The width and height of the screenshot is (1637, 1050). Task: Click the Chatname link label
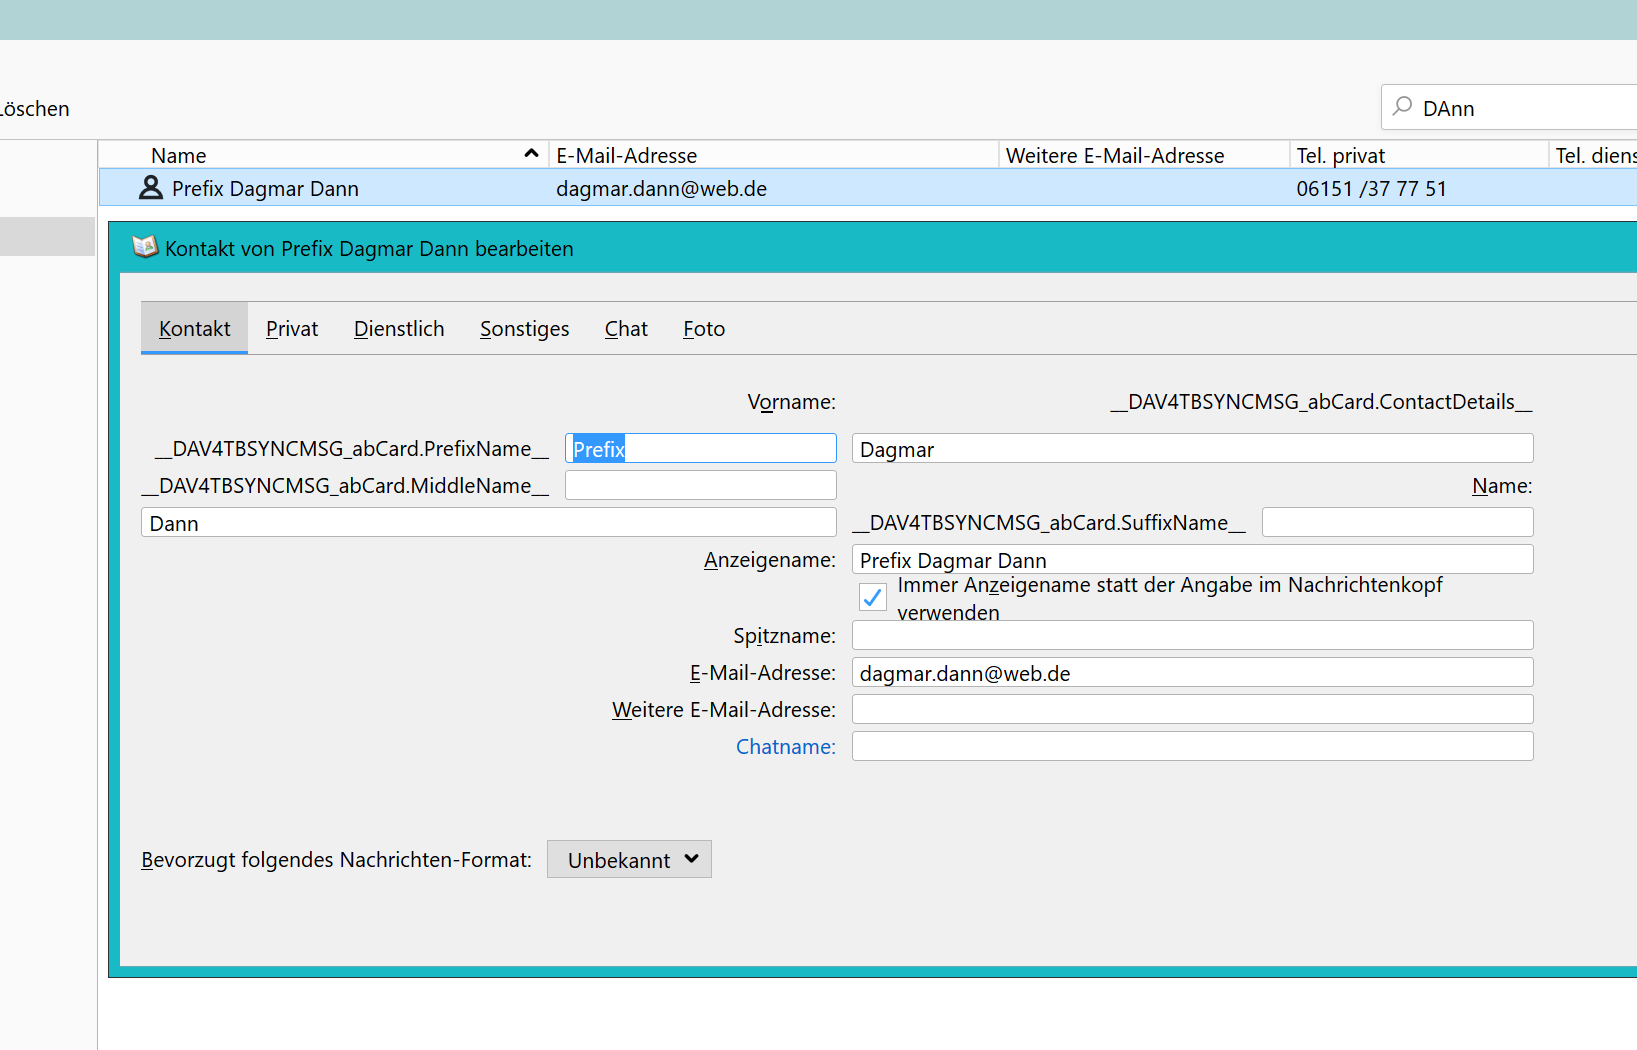pos(785,747)
